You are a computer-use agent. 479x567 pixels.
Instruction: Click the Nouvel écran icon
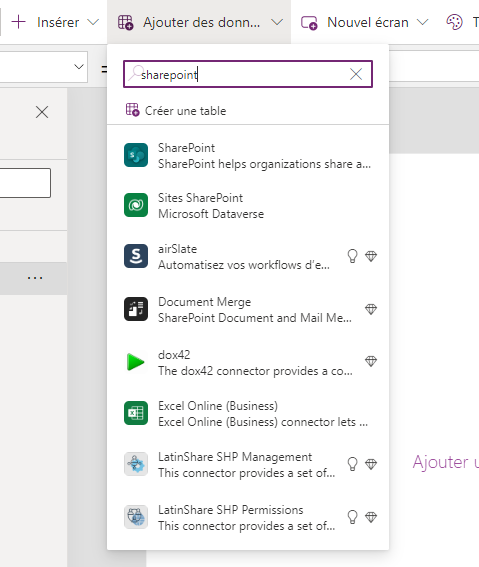pos(309,23)
